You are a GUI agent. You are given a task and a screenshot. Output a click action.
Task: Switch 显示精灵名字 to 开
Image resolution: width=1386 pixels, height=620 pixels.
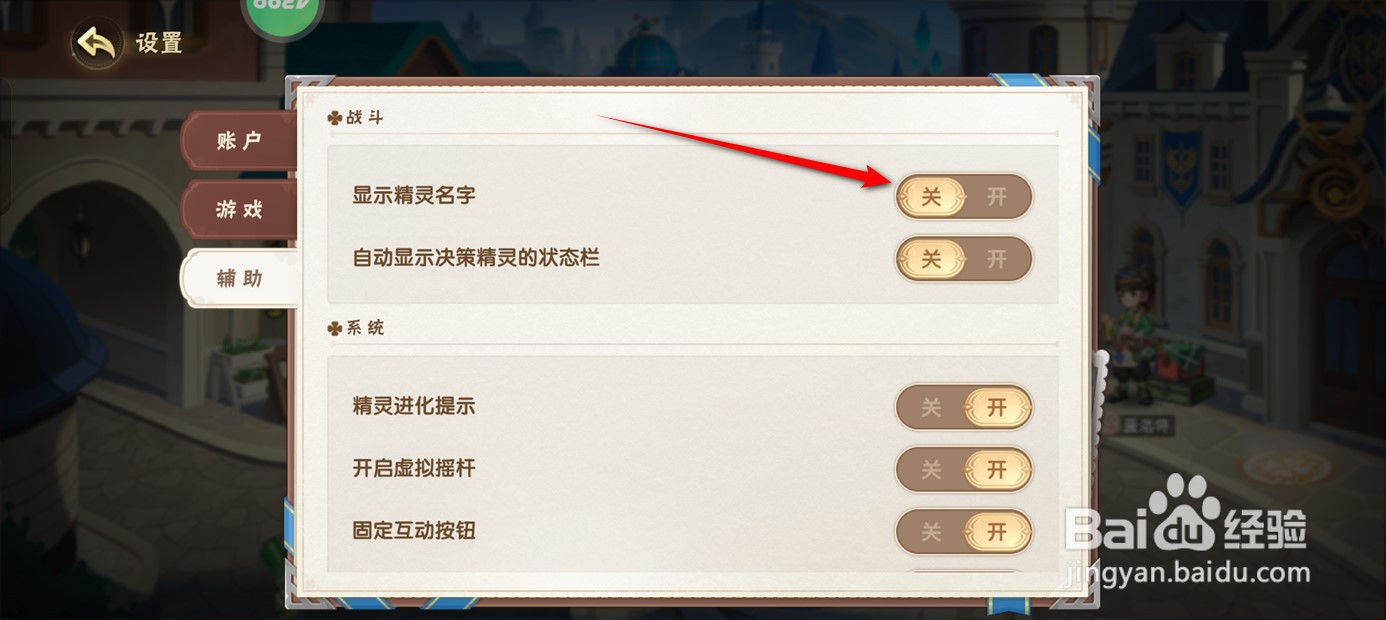coord(997,197)
